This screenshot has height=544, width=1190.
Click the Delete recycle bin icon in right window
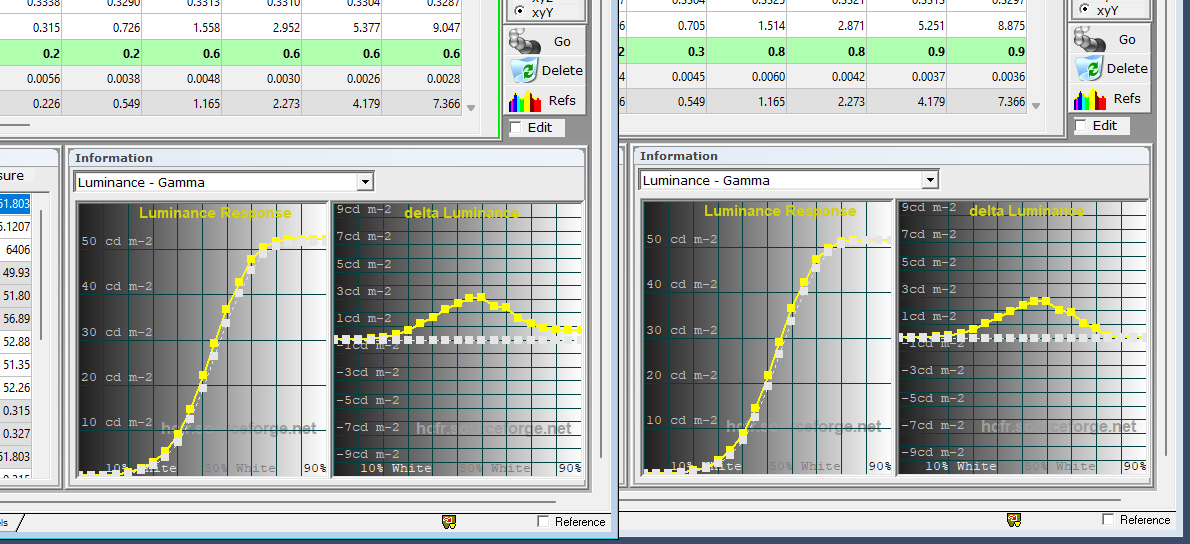coord(1088,69)
